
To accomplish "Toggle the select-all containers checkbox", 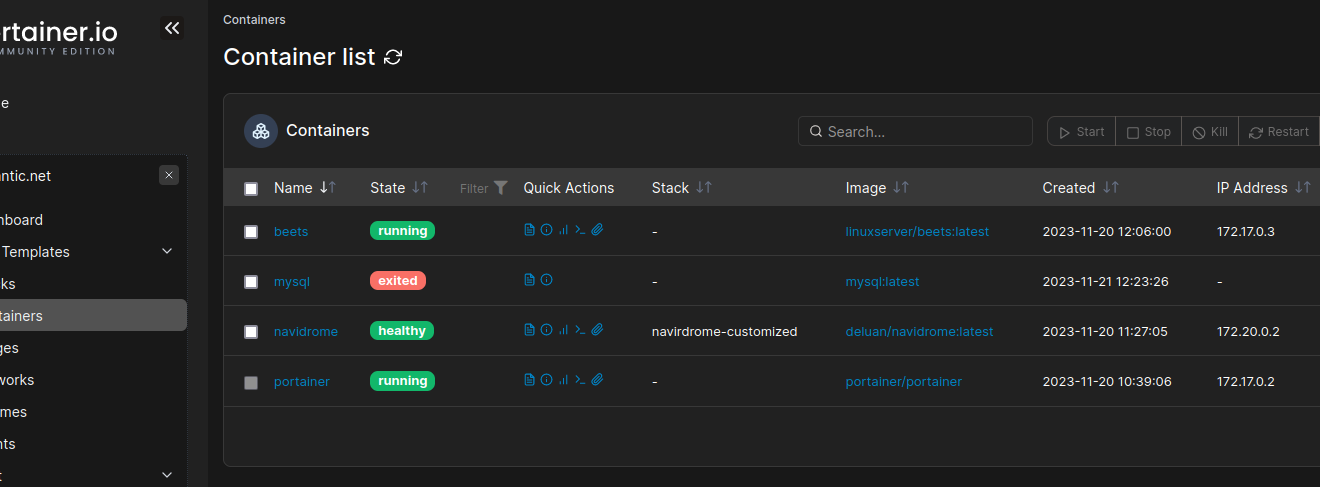I will tap(251, 188).
